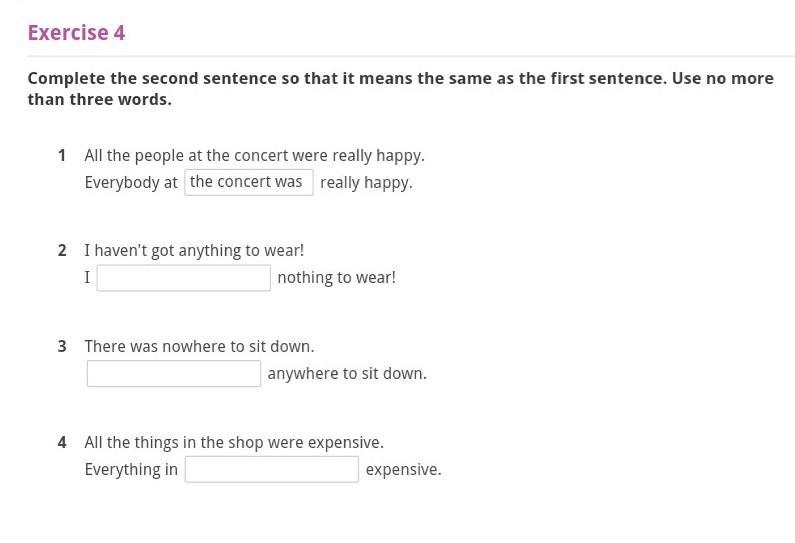Click question number 2
The width and height of the screenshot is (795, 543).
(x=62, y=251)
